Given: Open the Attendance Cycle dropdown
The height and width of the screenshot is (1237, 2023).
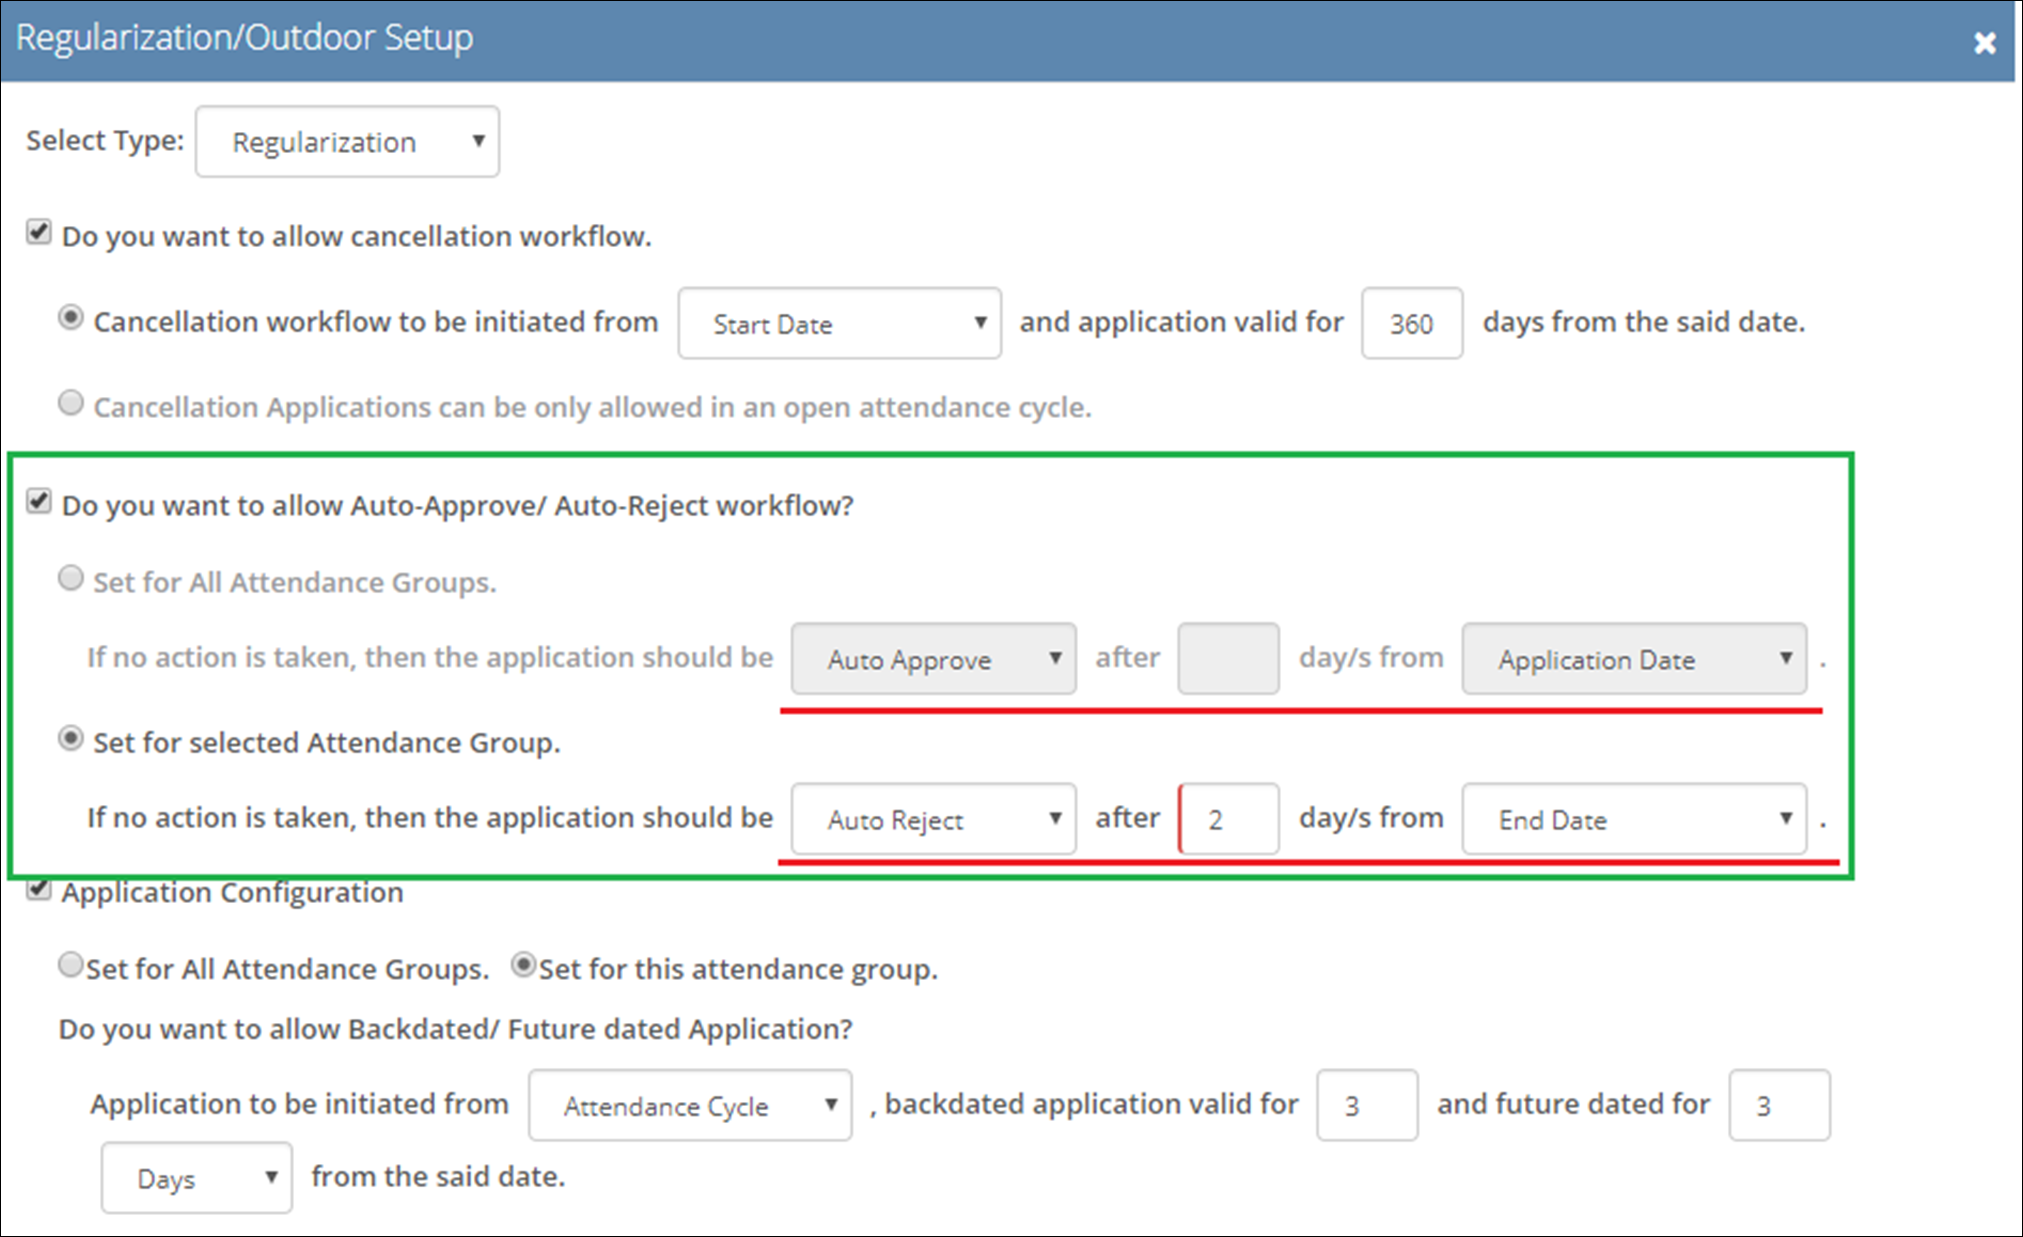Looking at the screenshot, I should click(690, 1106).
